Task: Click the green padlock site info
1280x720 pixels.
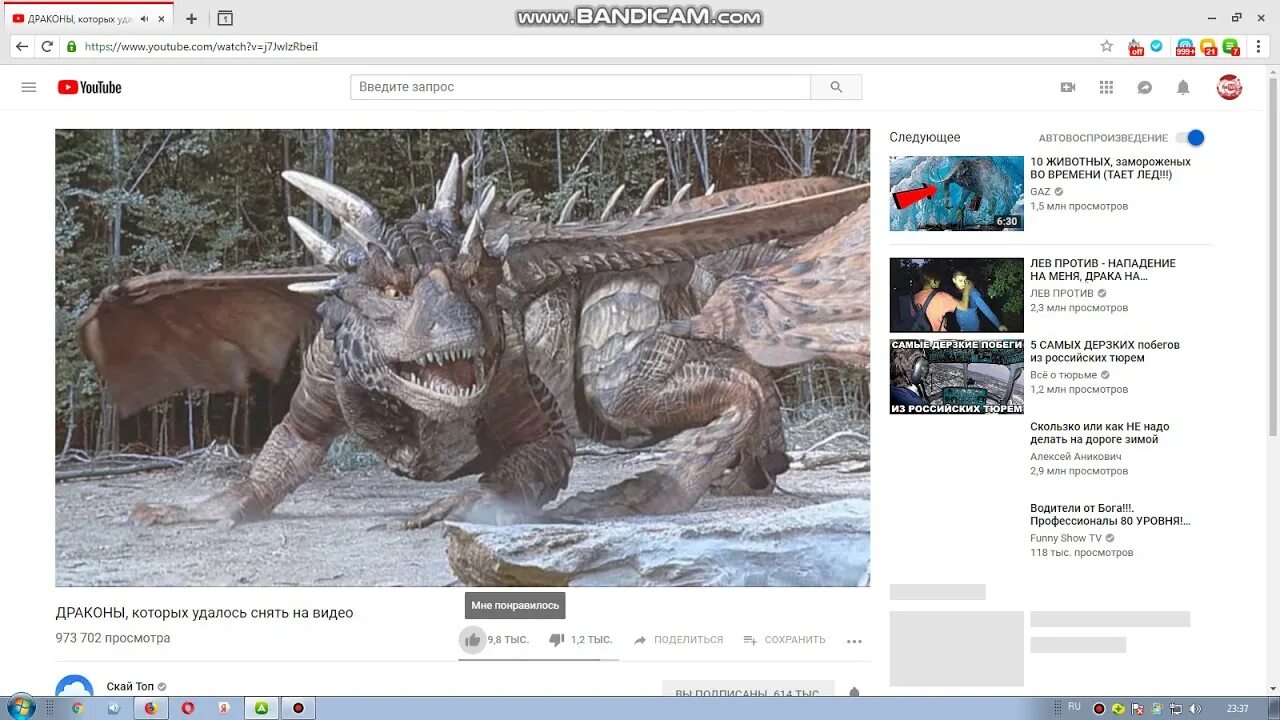Action: click(x=71, y=46)
